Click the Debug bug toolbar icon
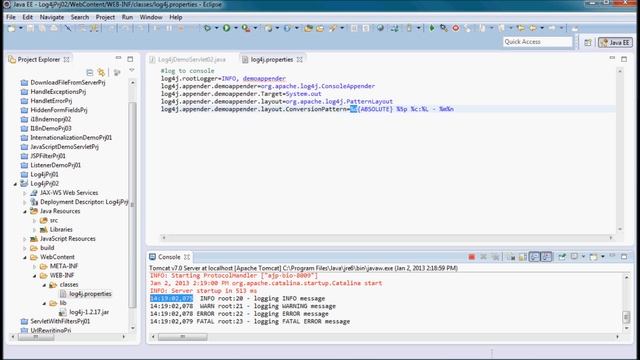The height and width of the screenshot is (360, 640). click(207, 28)
